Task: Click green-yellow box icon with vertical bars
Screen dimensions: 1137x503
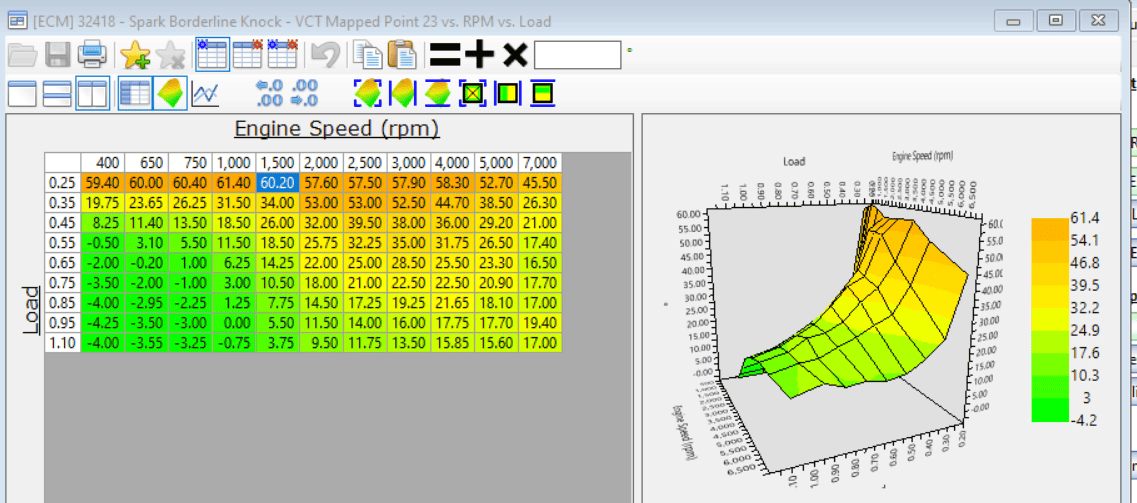Action: click(x=508, y=93)
